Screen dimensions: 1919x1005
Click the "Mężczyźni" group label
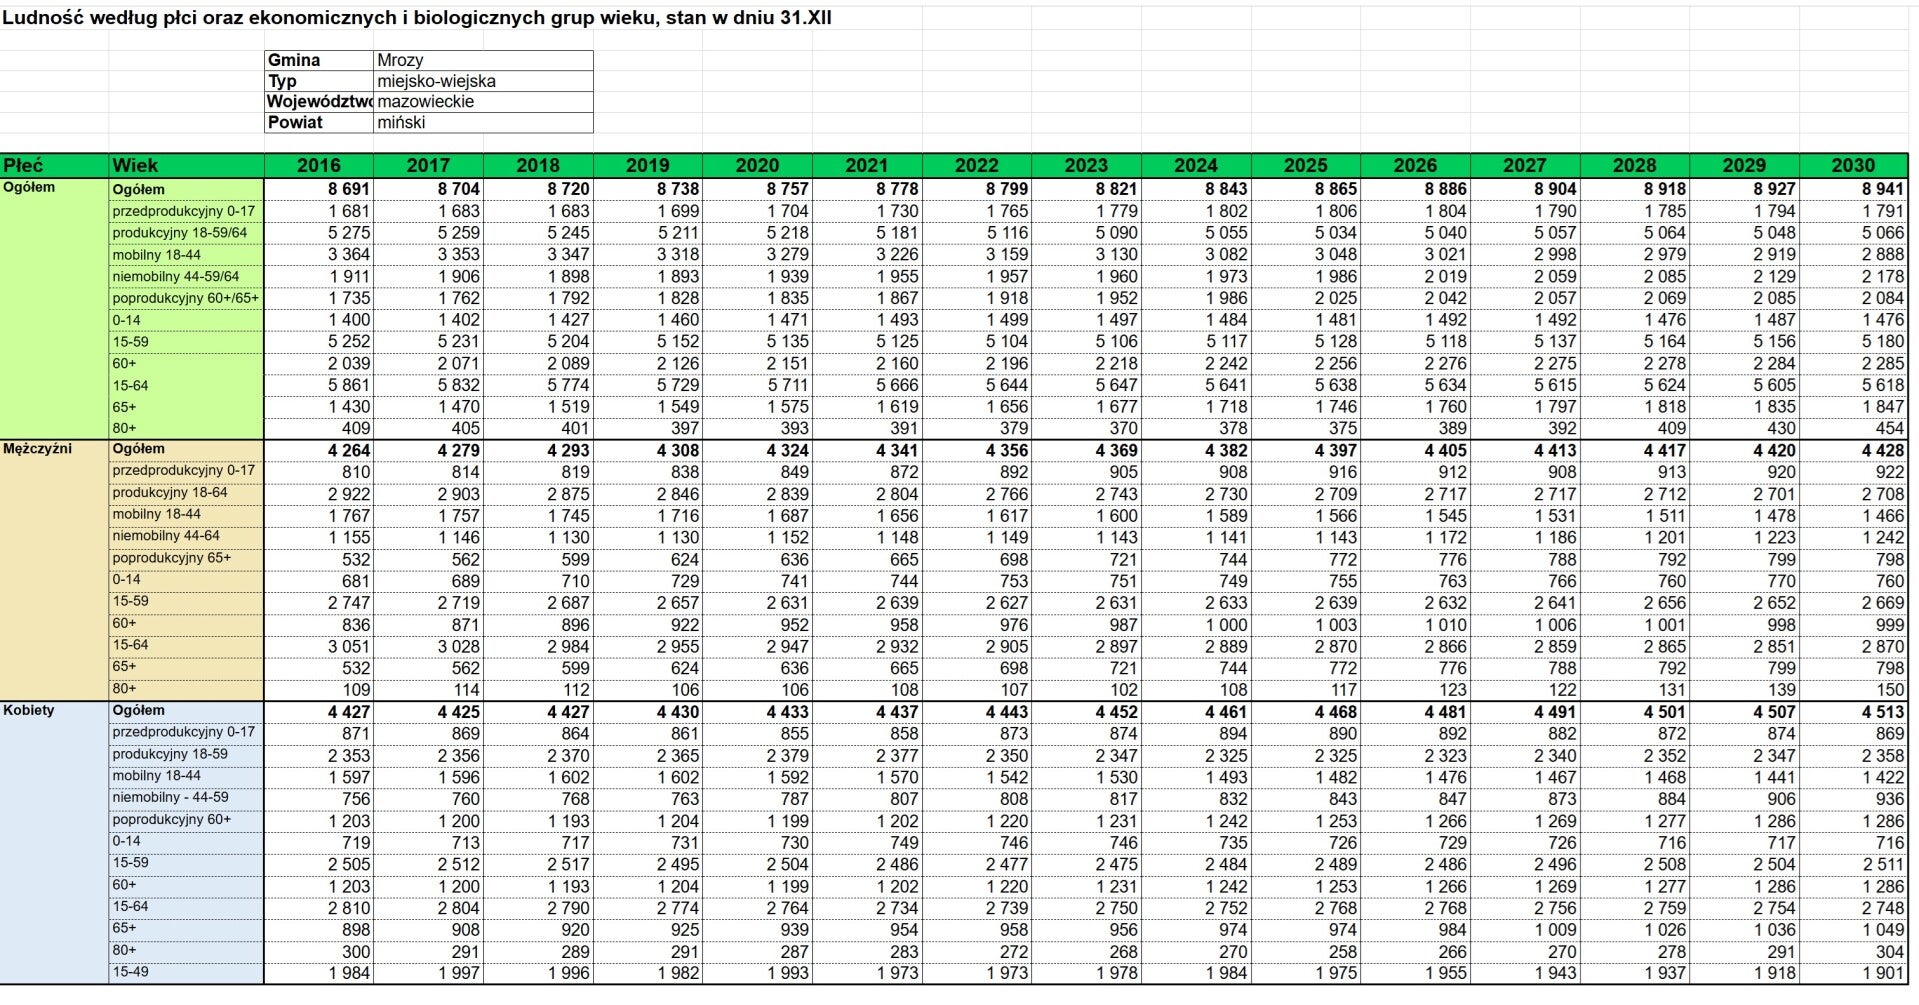point(38,449)
